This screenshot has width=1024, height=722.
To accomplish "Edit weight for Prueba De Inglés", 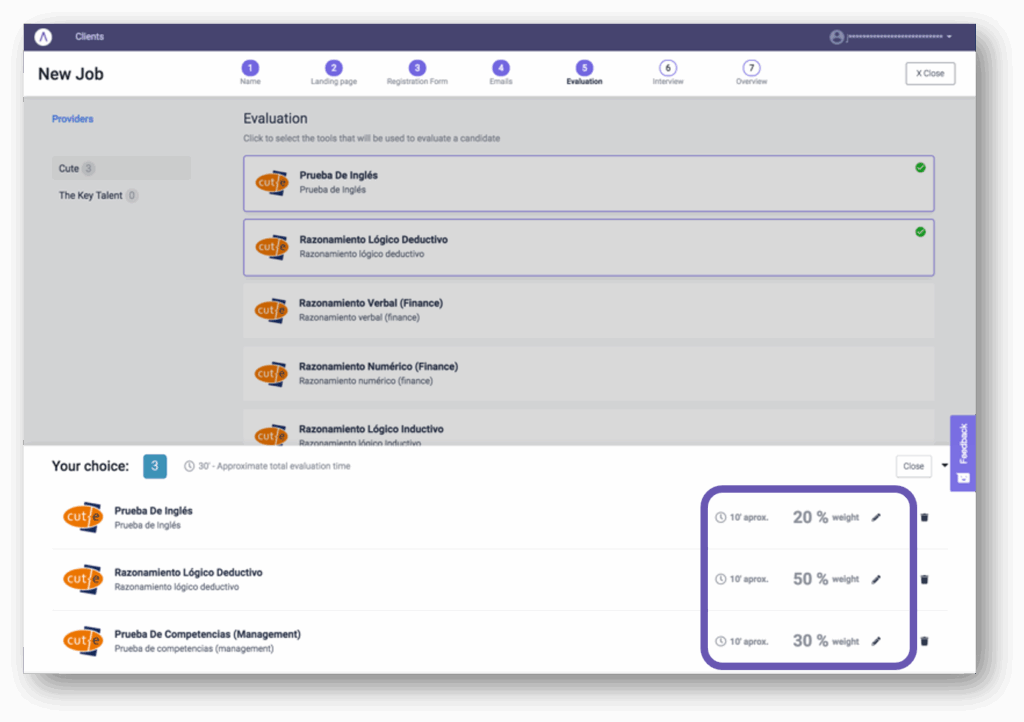I will 876,517.
